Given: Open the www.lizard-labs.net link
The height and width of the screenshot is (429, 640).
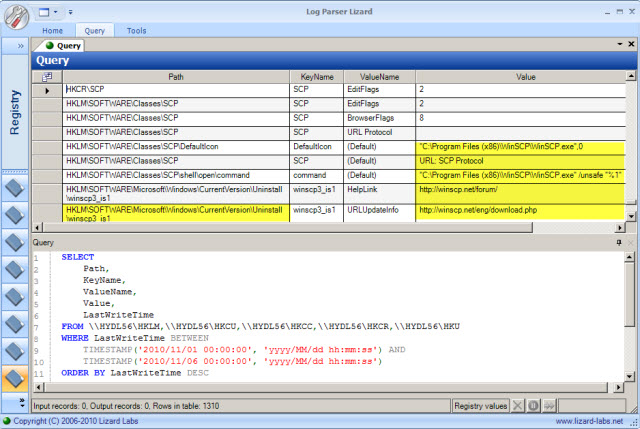Looking at the screenshot, I should (x=589, y=421).
